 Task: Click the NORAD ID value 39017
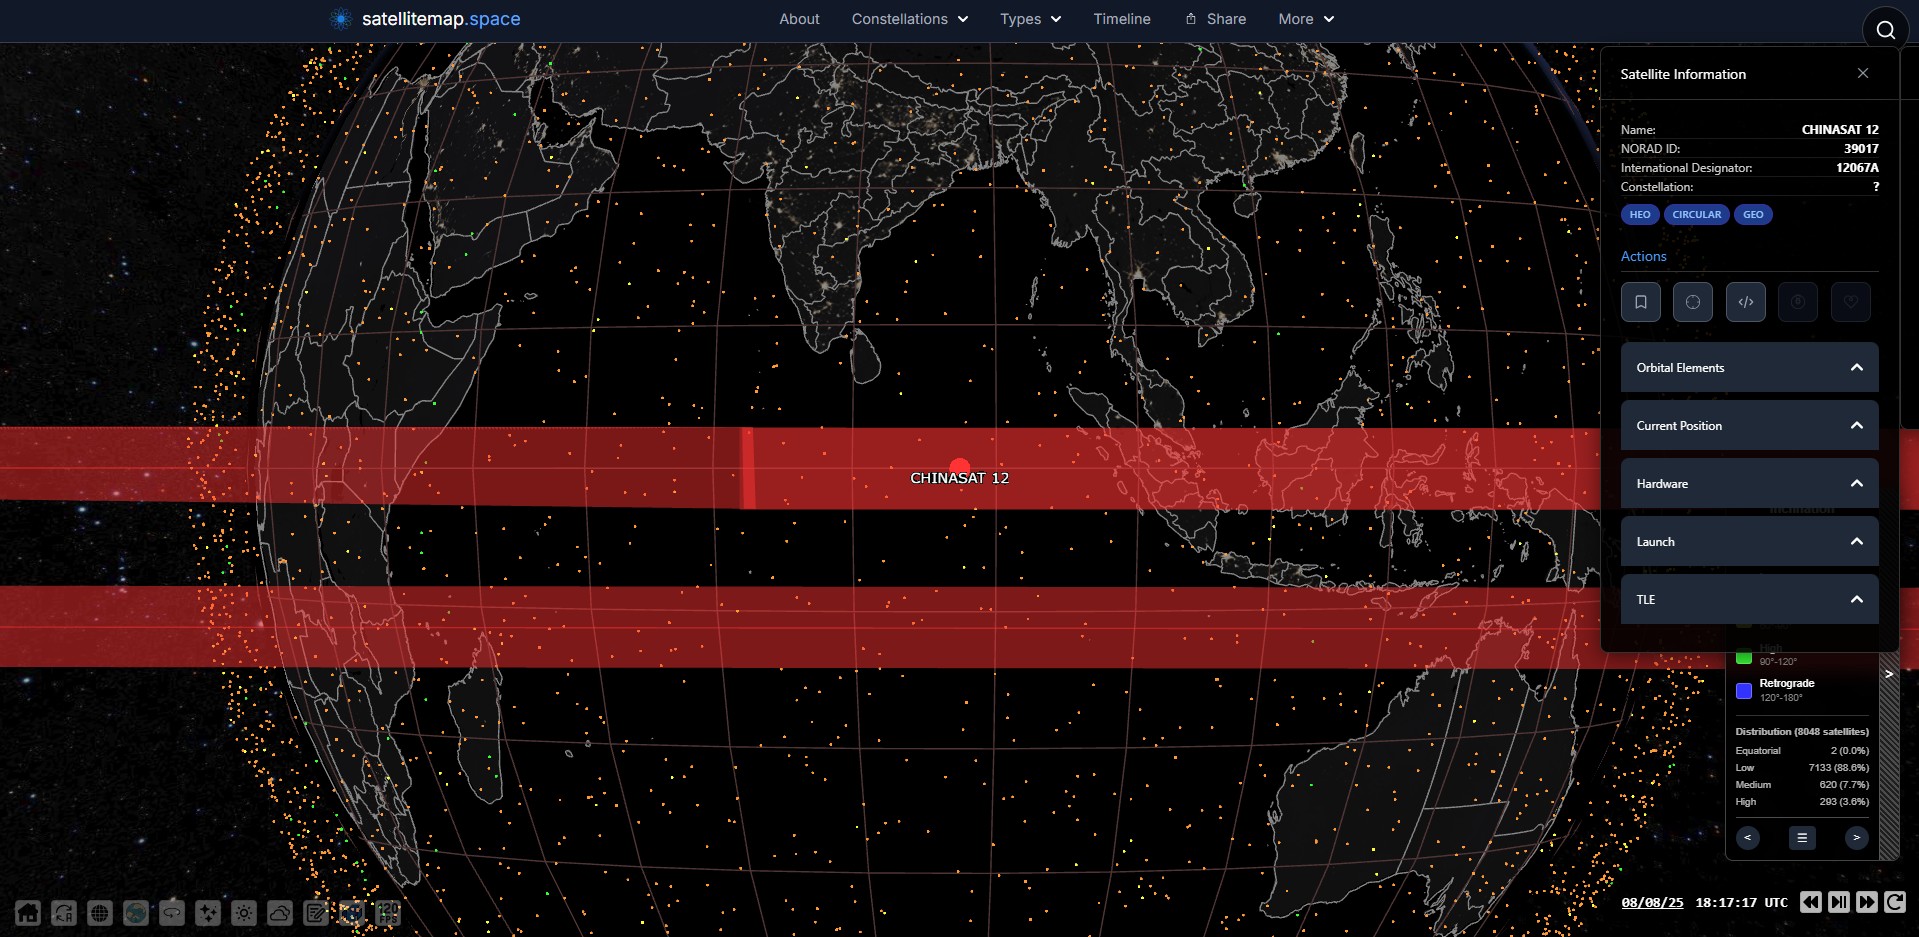pyautogui.click(x=1861, y=148)
